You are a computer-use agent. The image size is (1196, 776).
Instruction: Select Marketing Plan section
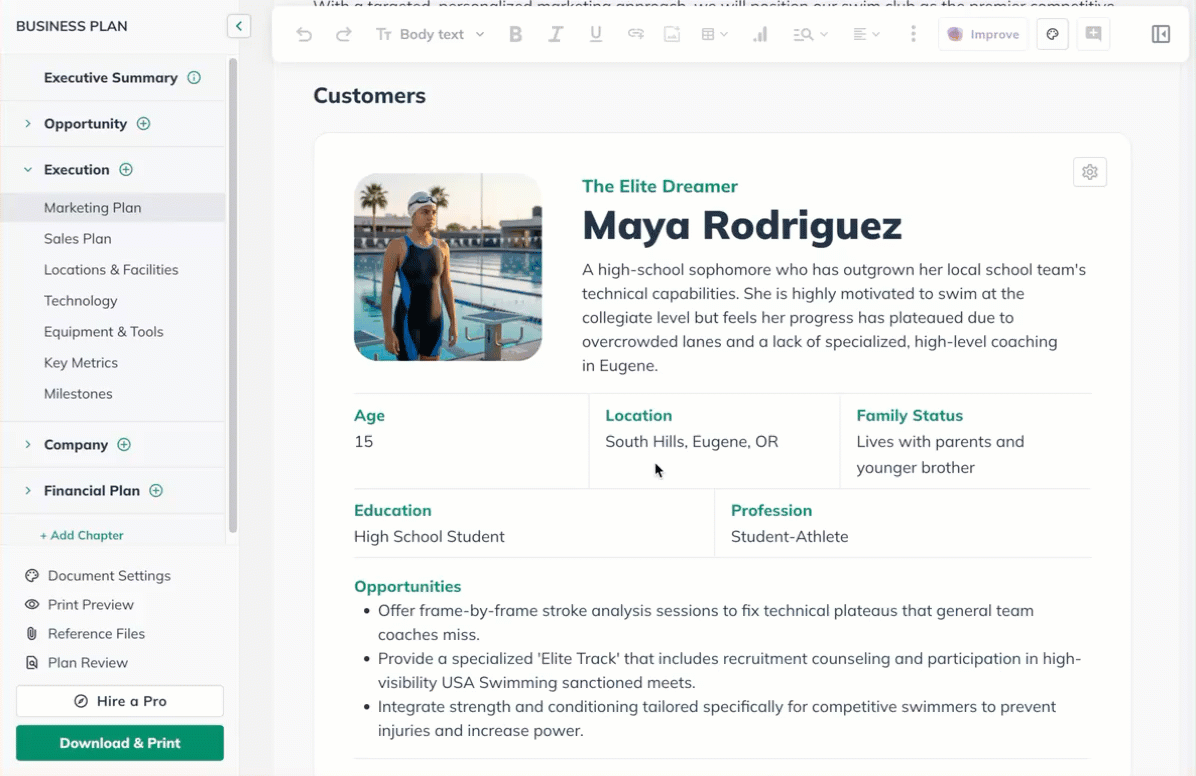113,208
